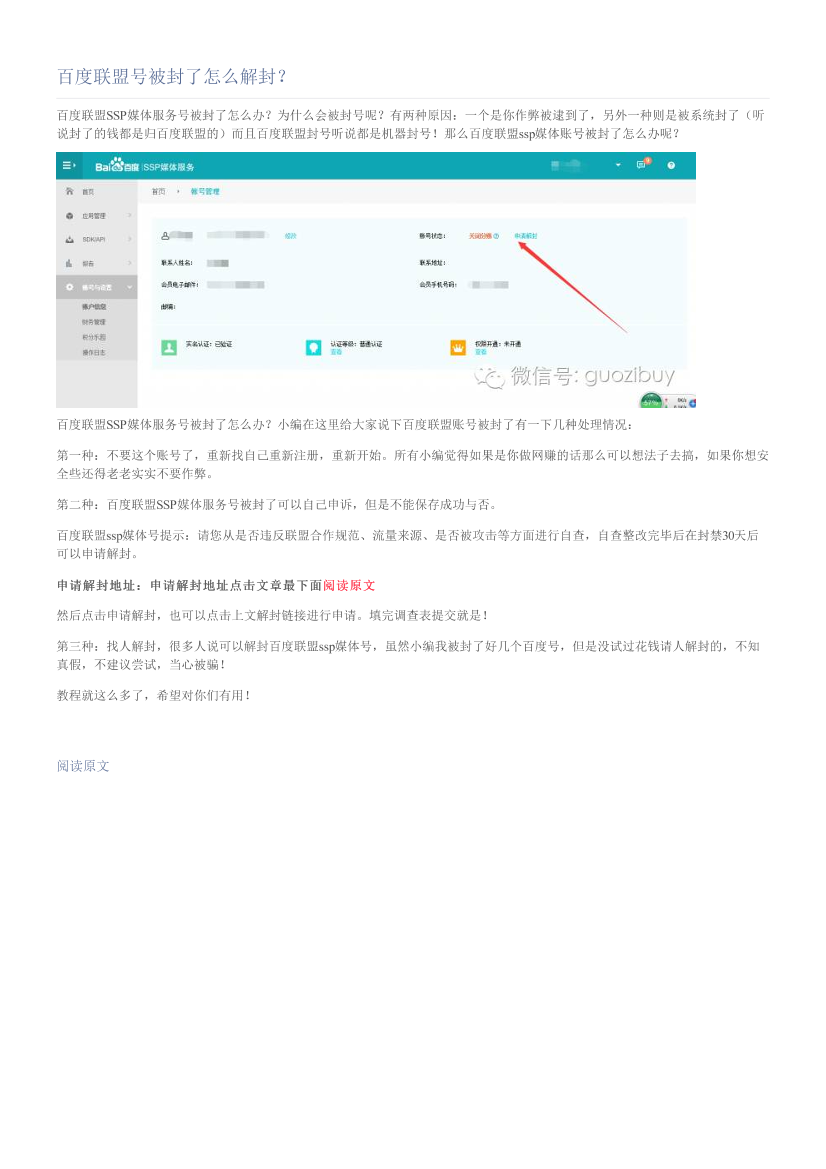826x1169 pixels.
Task: Click the embedded SSP account screenshot image
Action: (376, 280)
